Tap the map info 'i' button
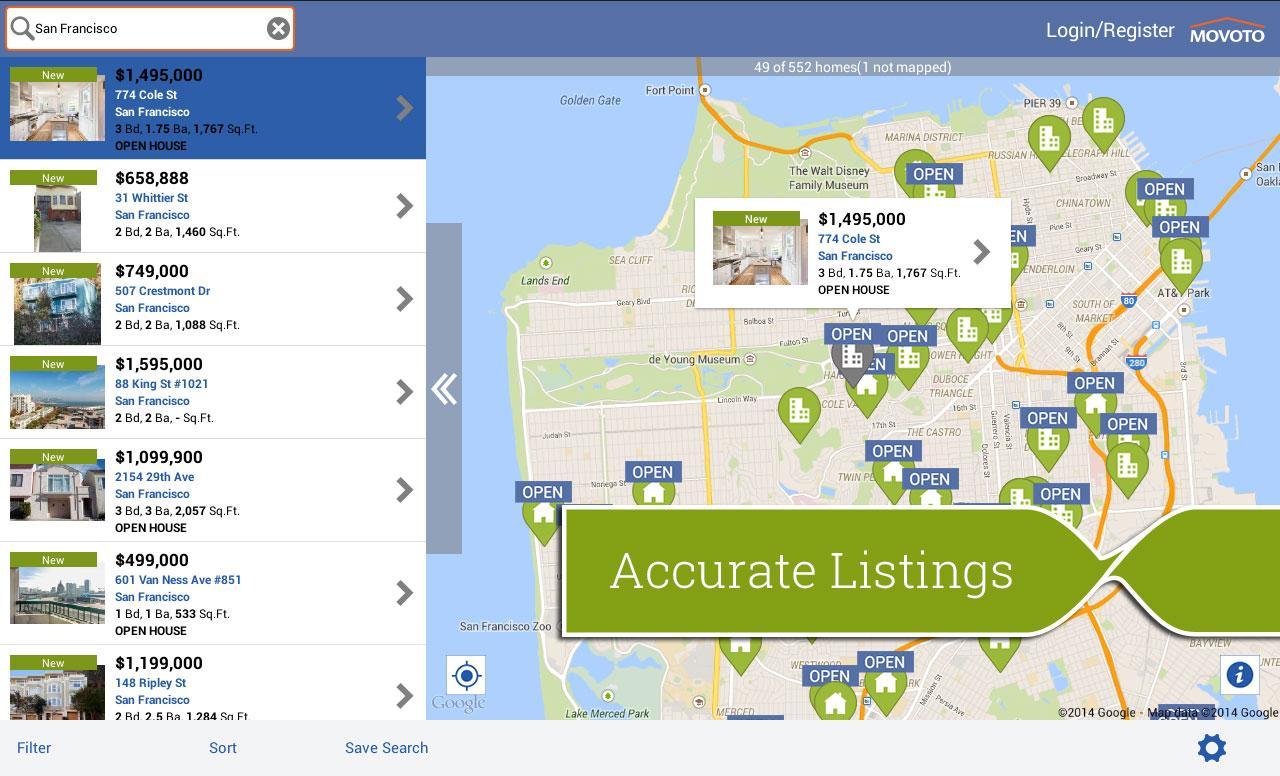The image size is (1280, 776). click(1239, 676)
